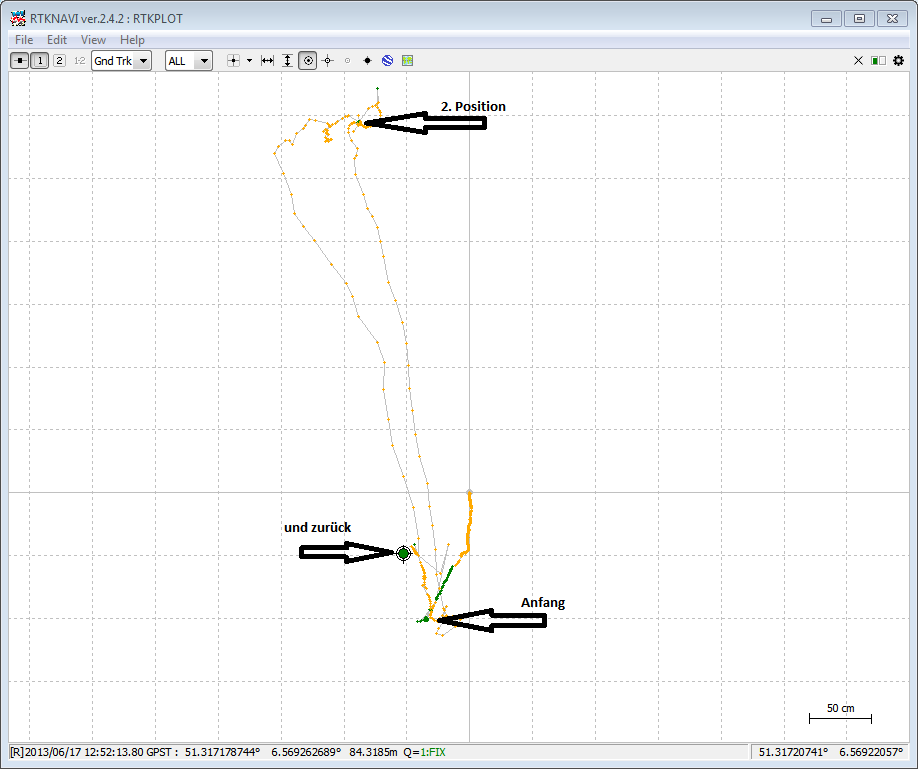Screen dimensions: 918x769
Task: Toggle solution 2 display button
Action: pyautogui.click(x=59, y=61)
